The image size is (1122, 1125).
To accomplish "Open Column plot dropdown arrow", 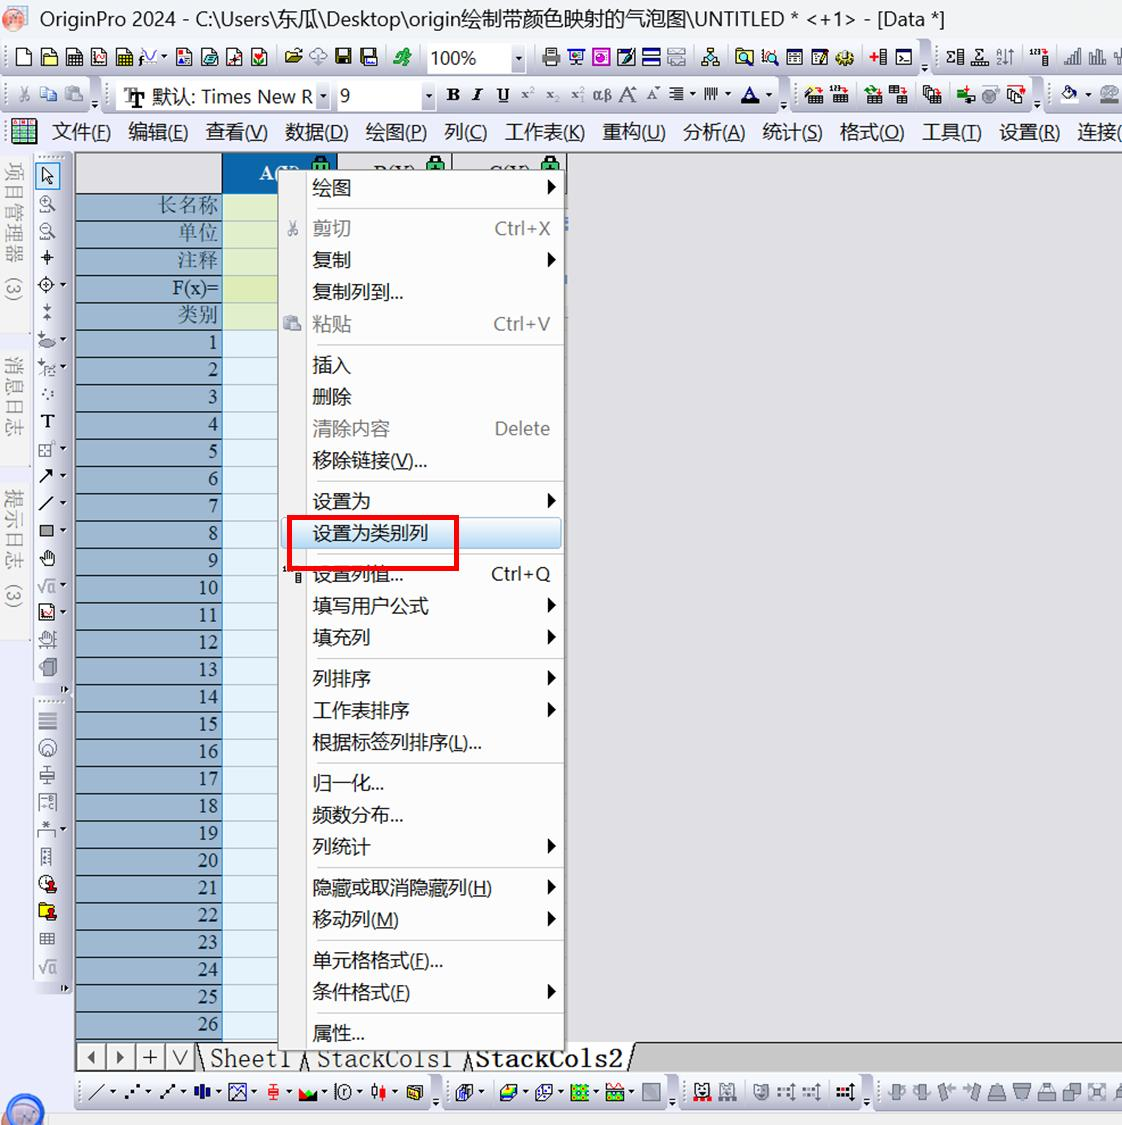I will pyautogui.click(x=217, y=1092).
